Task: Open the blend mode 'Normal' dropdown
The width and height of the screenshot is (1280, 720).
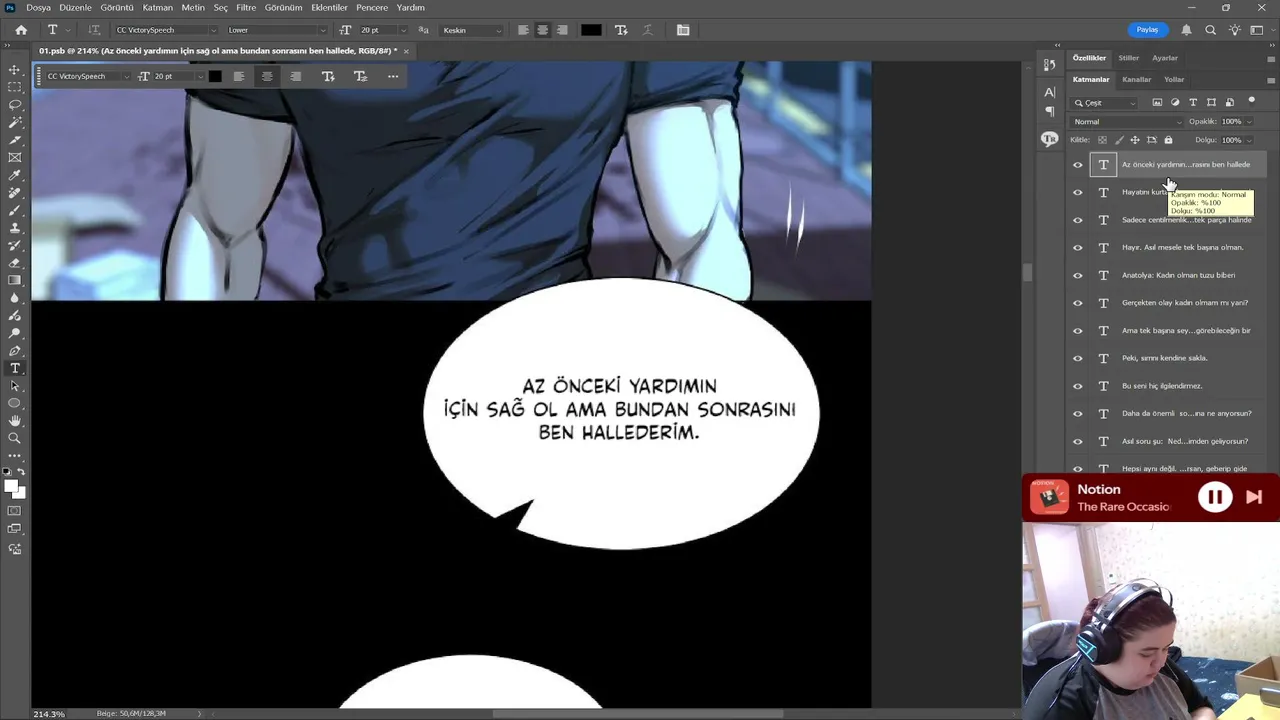Action: click(1127, 122)
